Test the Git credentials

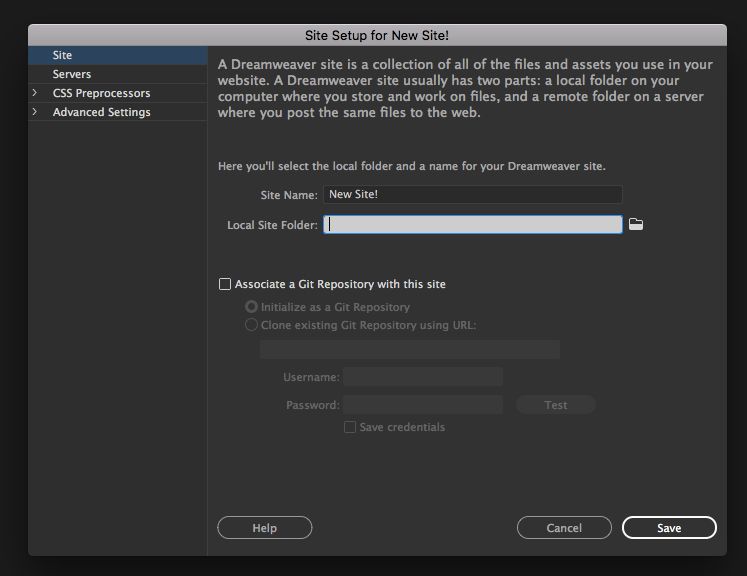pyautogui.click(x=555, y=404)
